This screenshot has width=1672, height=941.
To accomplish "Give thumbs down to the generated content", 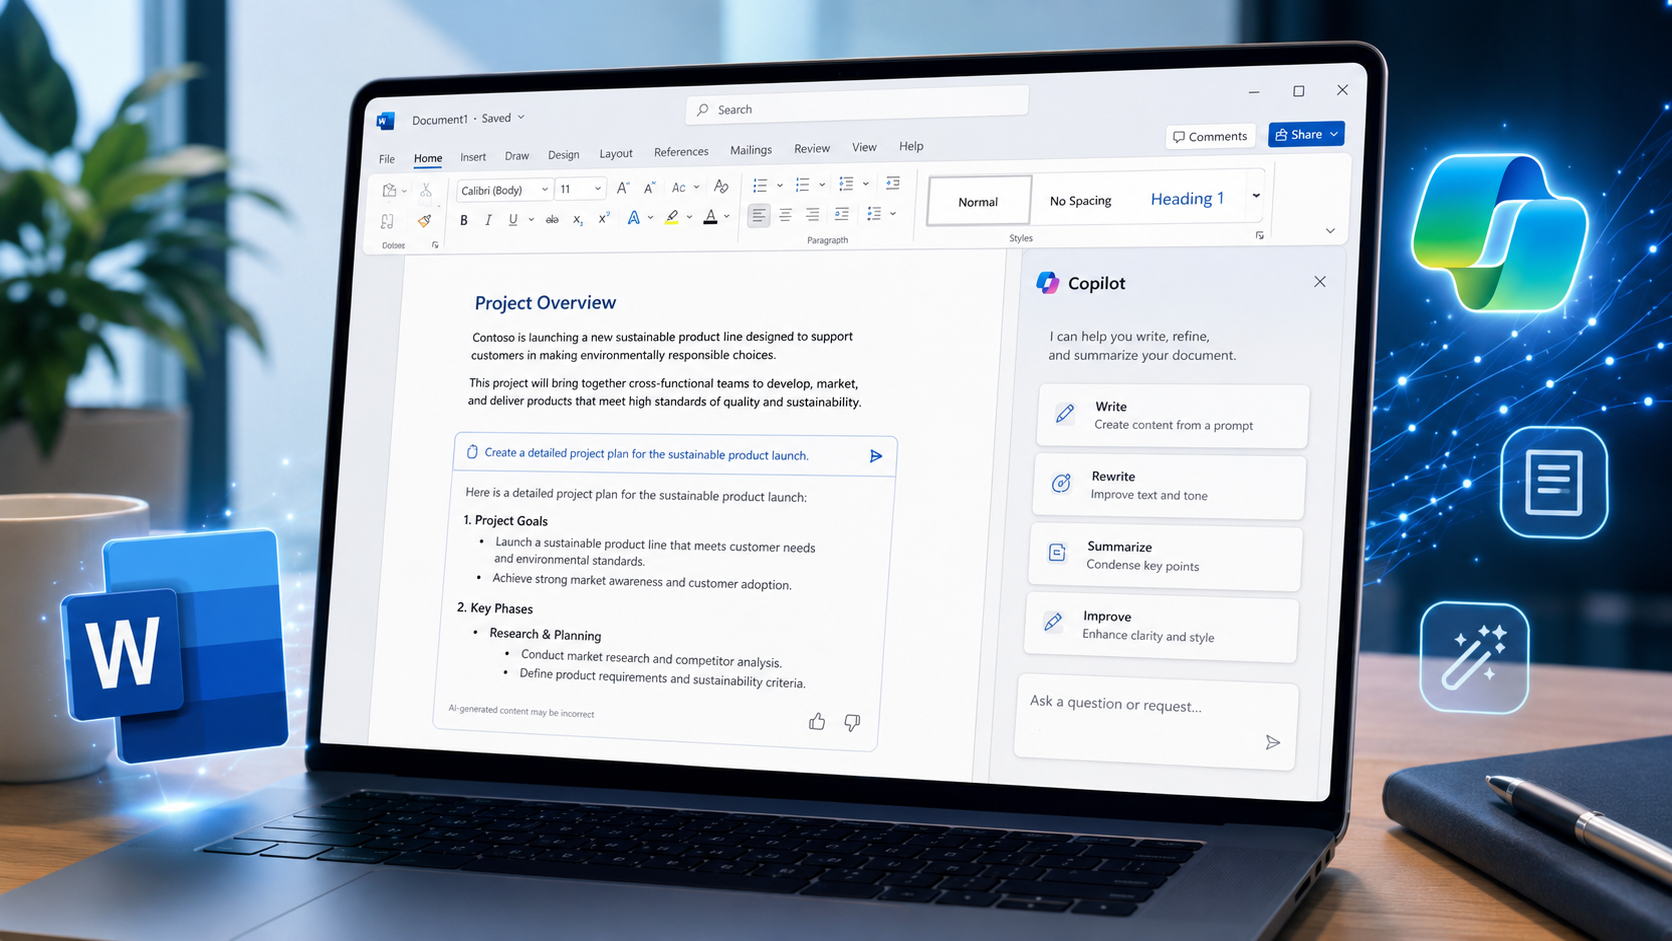I will tap(852, 722).
